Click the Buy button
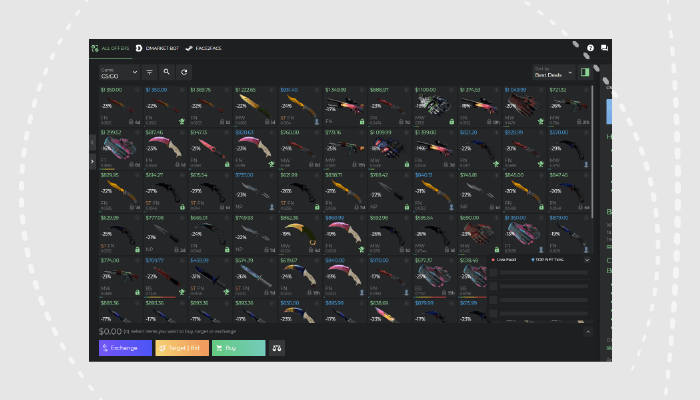The image size is (700, 400). coord(238,348)
